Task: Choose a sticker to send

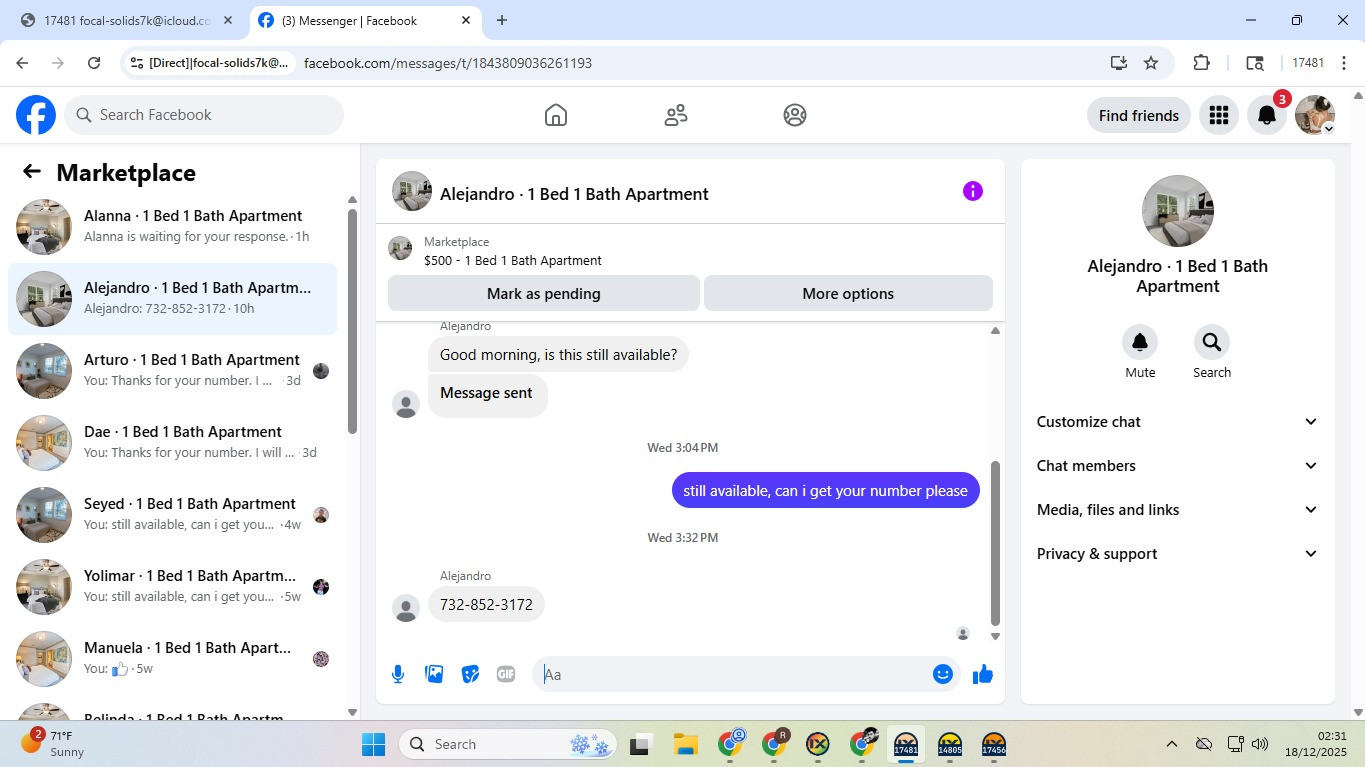Action: tap(470, 674)
